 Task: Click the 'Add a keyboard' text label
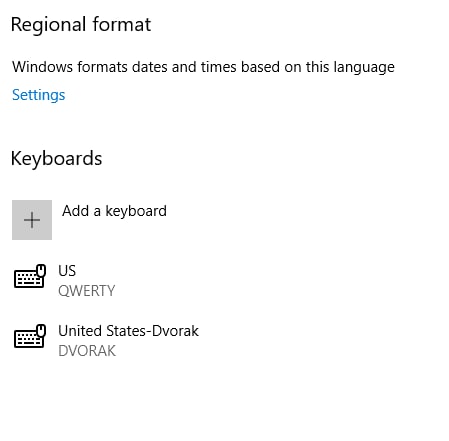click(x=114, y=211)
